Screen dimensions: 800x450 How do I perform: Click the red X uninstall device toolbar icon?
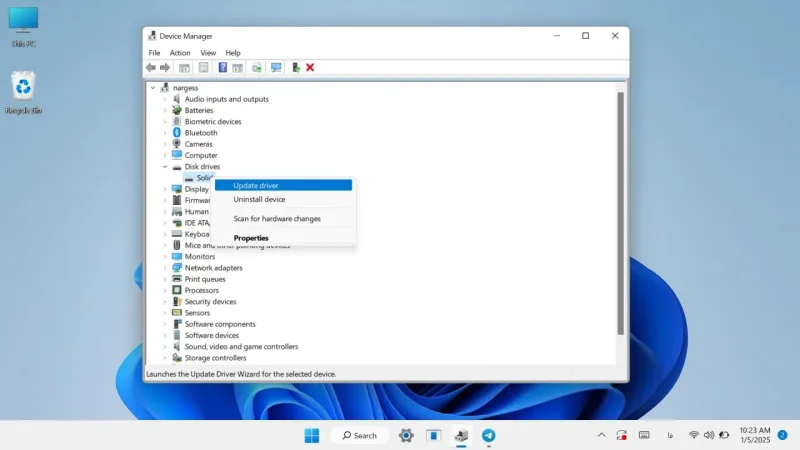click(x=310, y=67)
